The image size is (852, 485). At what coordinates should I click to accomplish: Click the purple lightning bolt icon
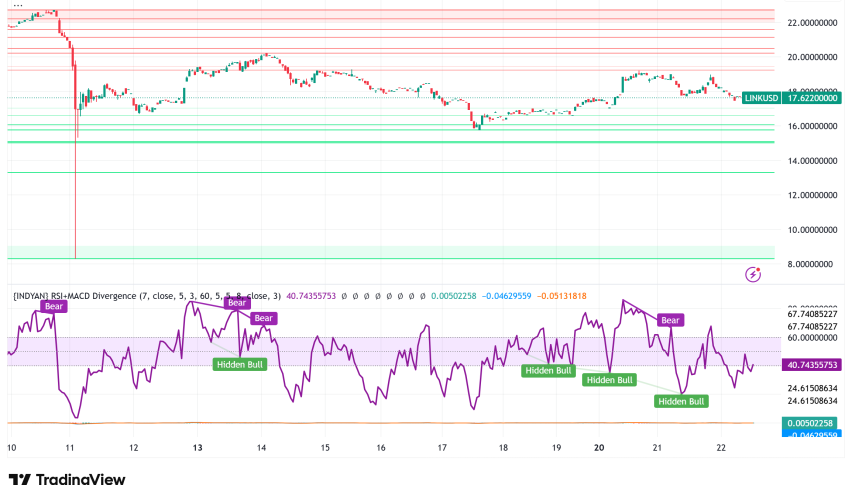pyautogui.click(x=753, y=273)
